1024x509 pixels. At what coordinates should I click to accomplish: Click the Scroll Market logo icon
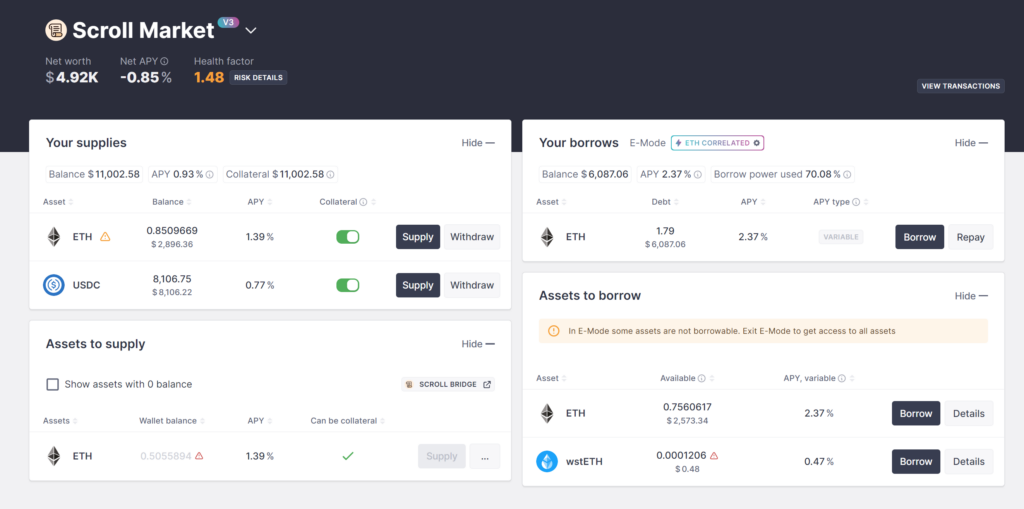click(56, 30)
